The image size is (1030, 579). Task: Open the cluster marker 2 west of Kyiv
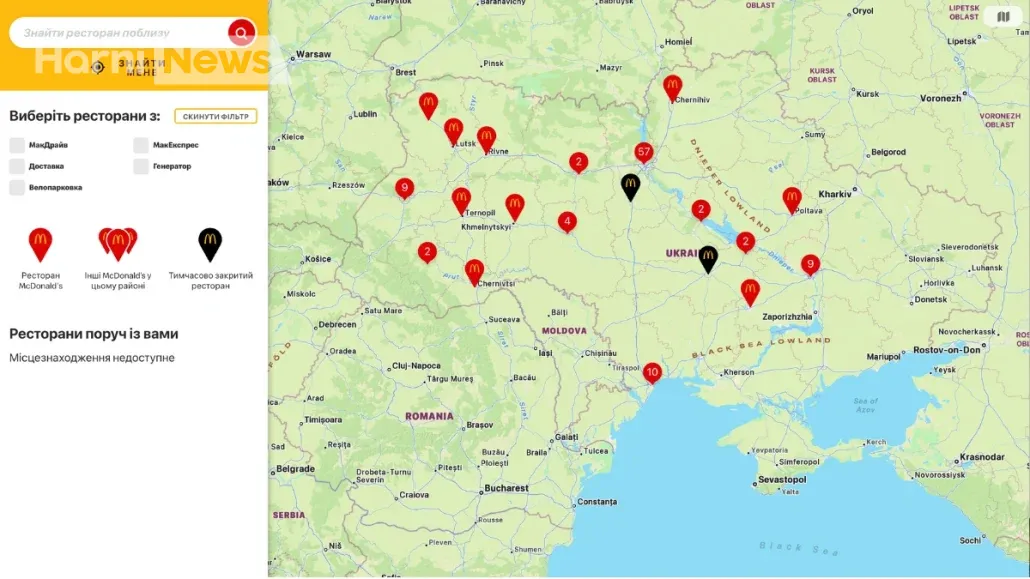click(x=578, y=162)
